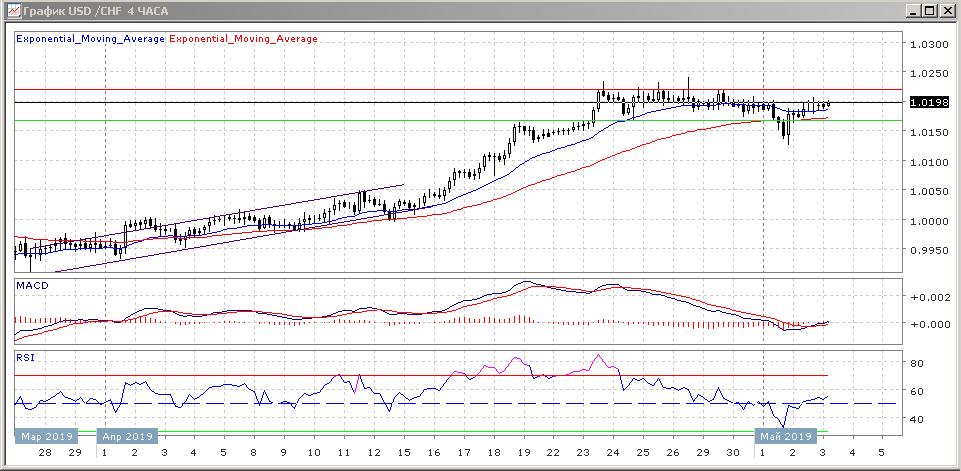Click the current price tag 1.0198
This screenshot has height=471, width=961.
click(929, 102)
